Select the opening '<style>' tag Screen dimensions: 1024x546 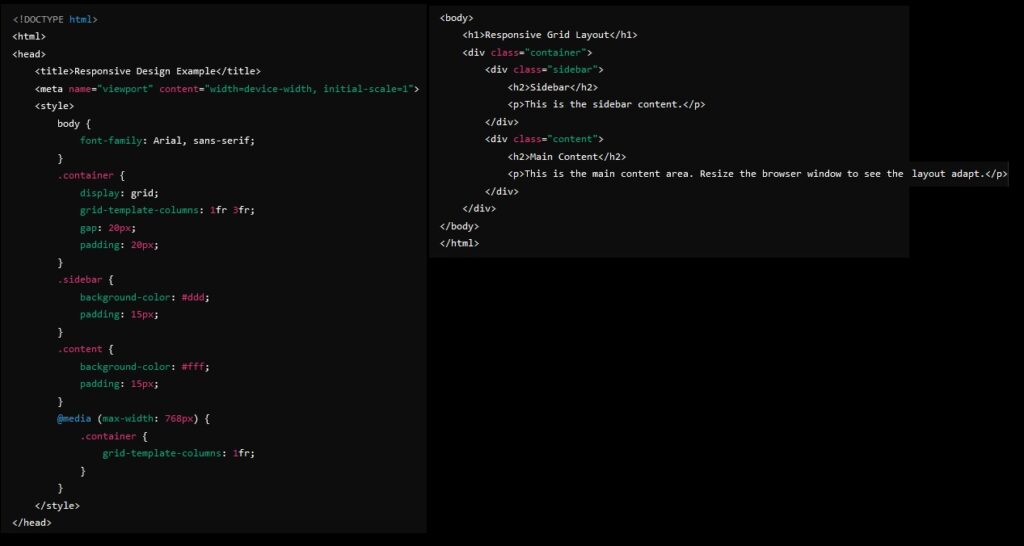54,106
